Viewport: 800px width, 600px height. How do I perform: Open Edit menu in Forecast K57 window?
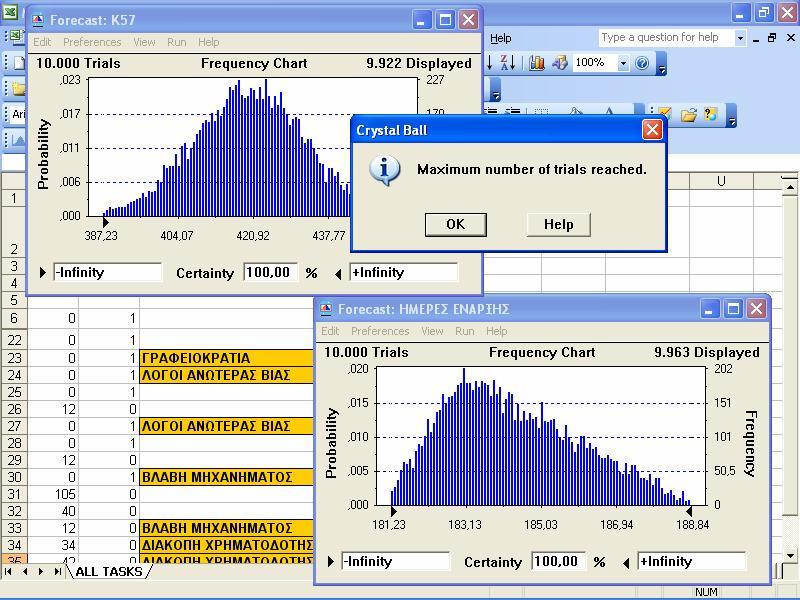click(42, 42)
